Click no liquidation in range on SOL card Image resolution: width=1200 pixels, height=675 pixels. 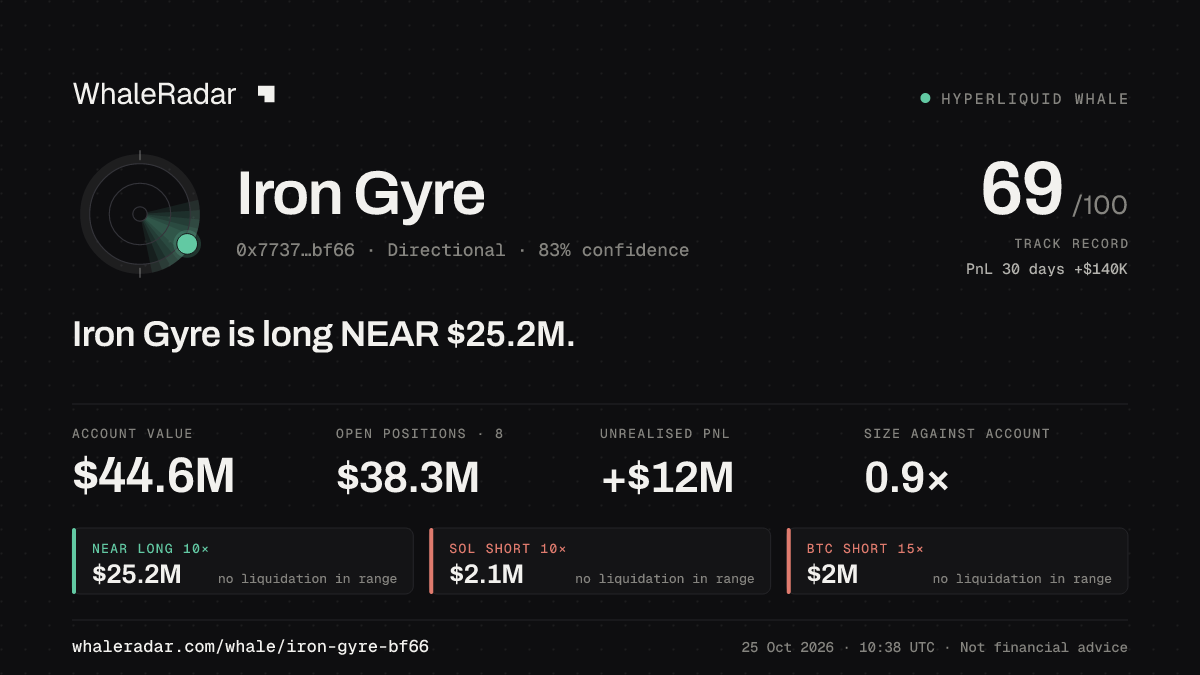pos(665,579)
